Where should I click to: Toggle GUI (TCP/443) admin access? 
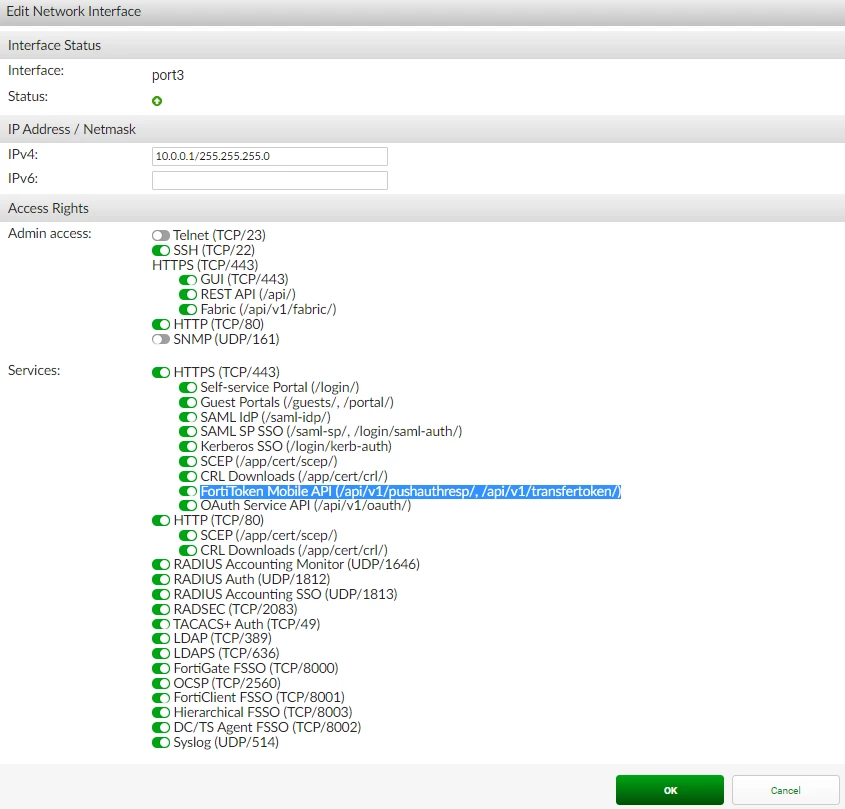pos(188,280)
